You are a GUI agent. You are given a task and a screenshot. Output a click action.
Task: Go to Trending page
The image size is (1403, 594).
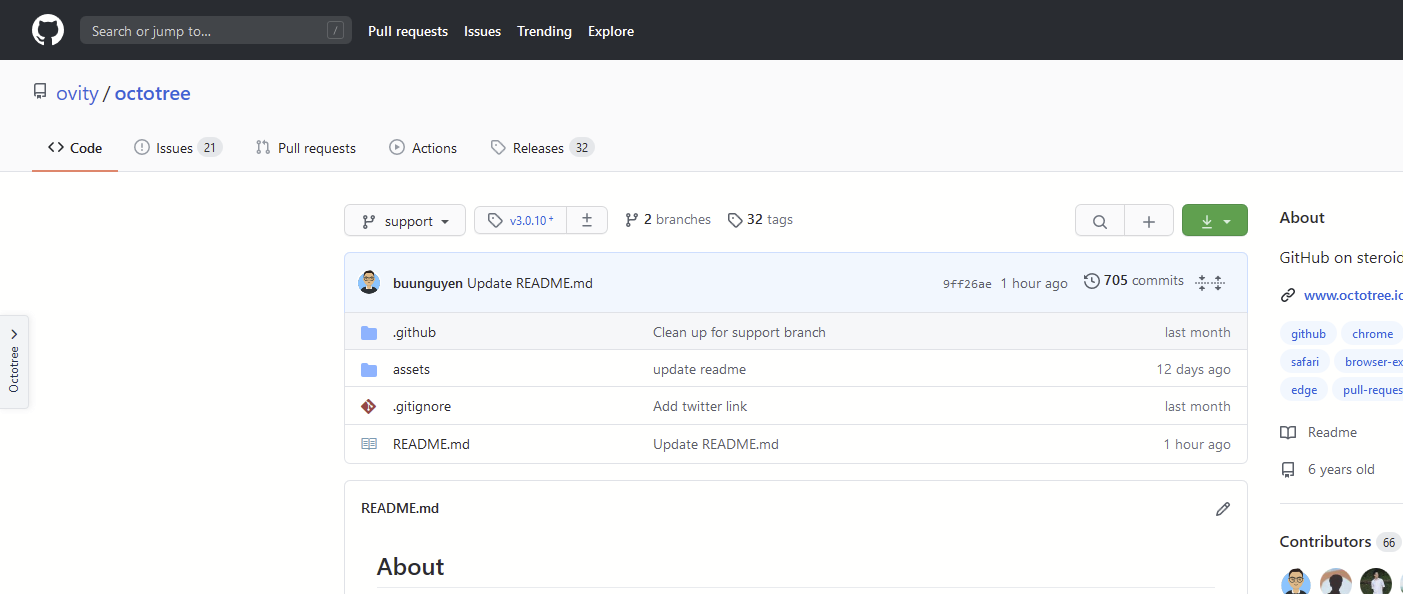pos(544,31)
